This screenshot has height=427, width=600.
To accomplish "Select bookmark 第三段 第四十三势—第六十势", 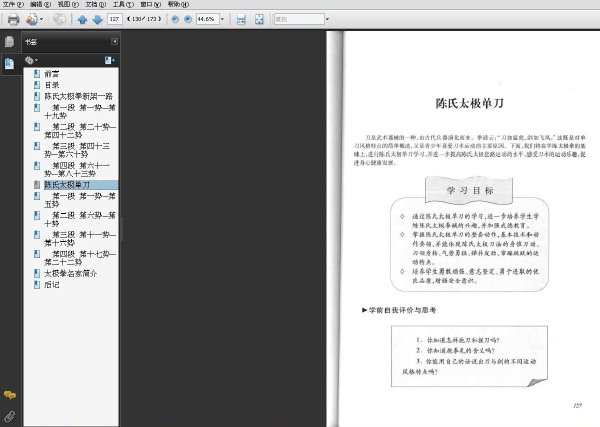I will 77,150.
